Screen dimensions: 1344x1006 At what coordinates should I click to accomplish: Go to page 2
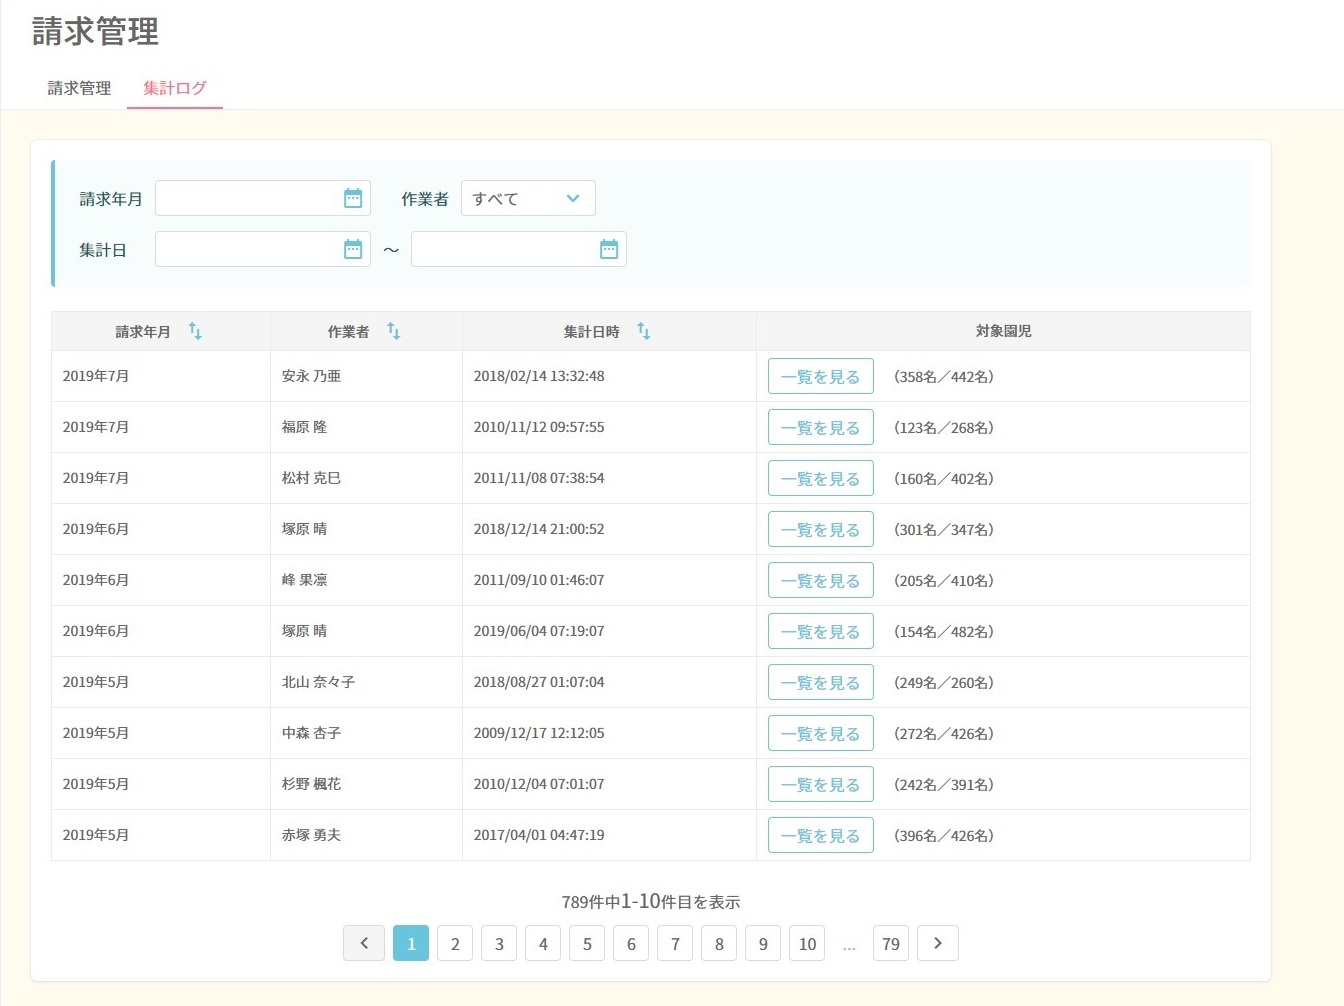coord(455,943)
